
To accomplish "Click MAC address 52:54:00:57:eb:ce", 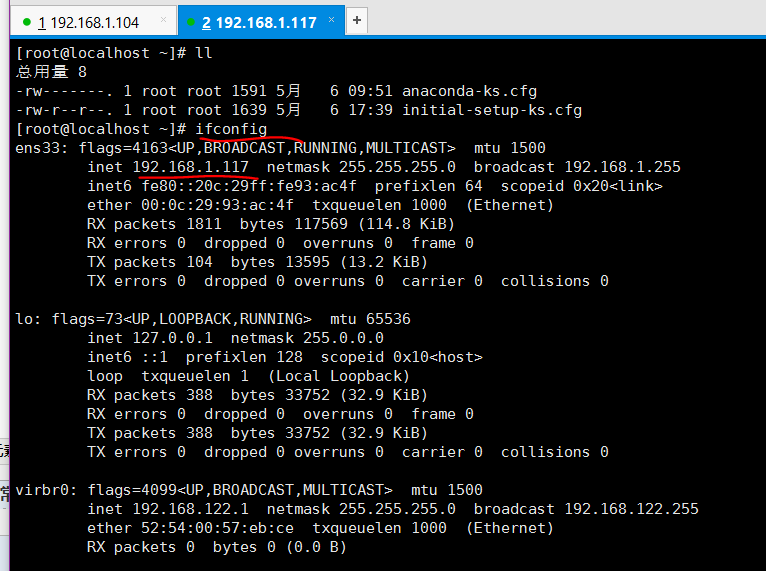I will click(217, 528).
